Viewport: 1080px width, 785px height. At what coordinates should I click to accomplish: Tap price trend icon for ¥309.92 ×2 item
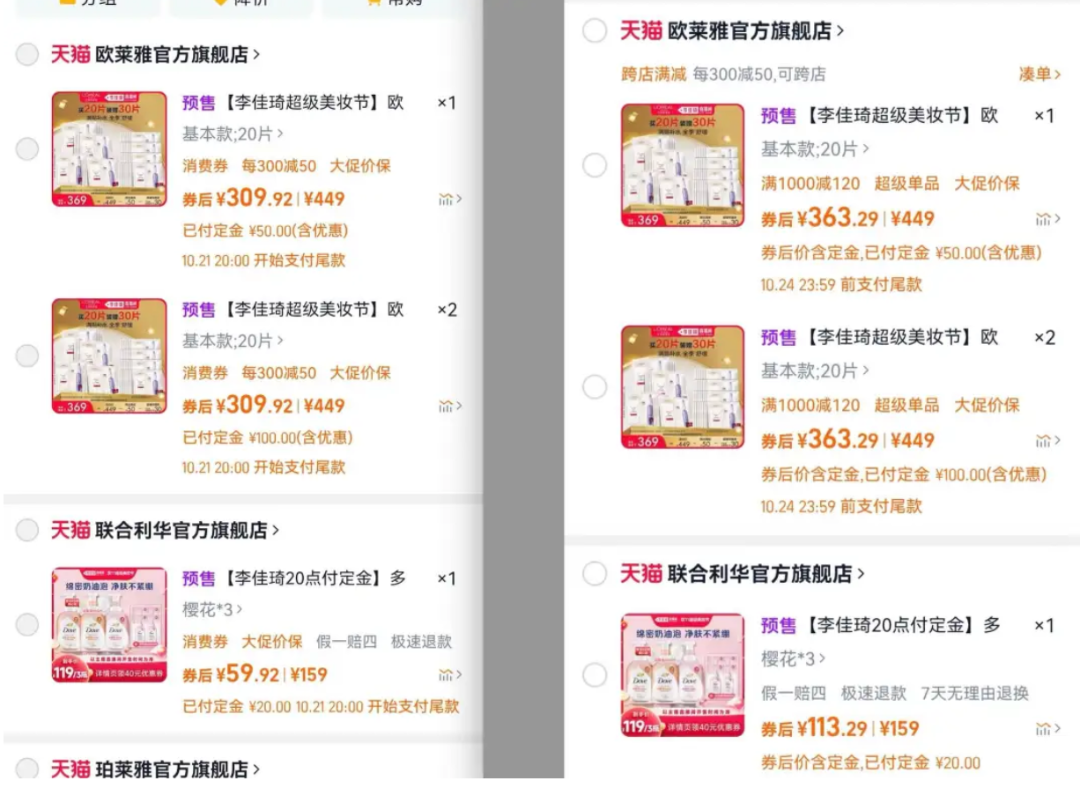pos(449,406)
